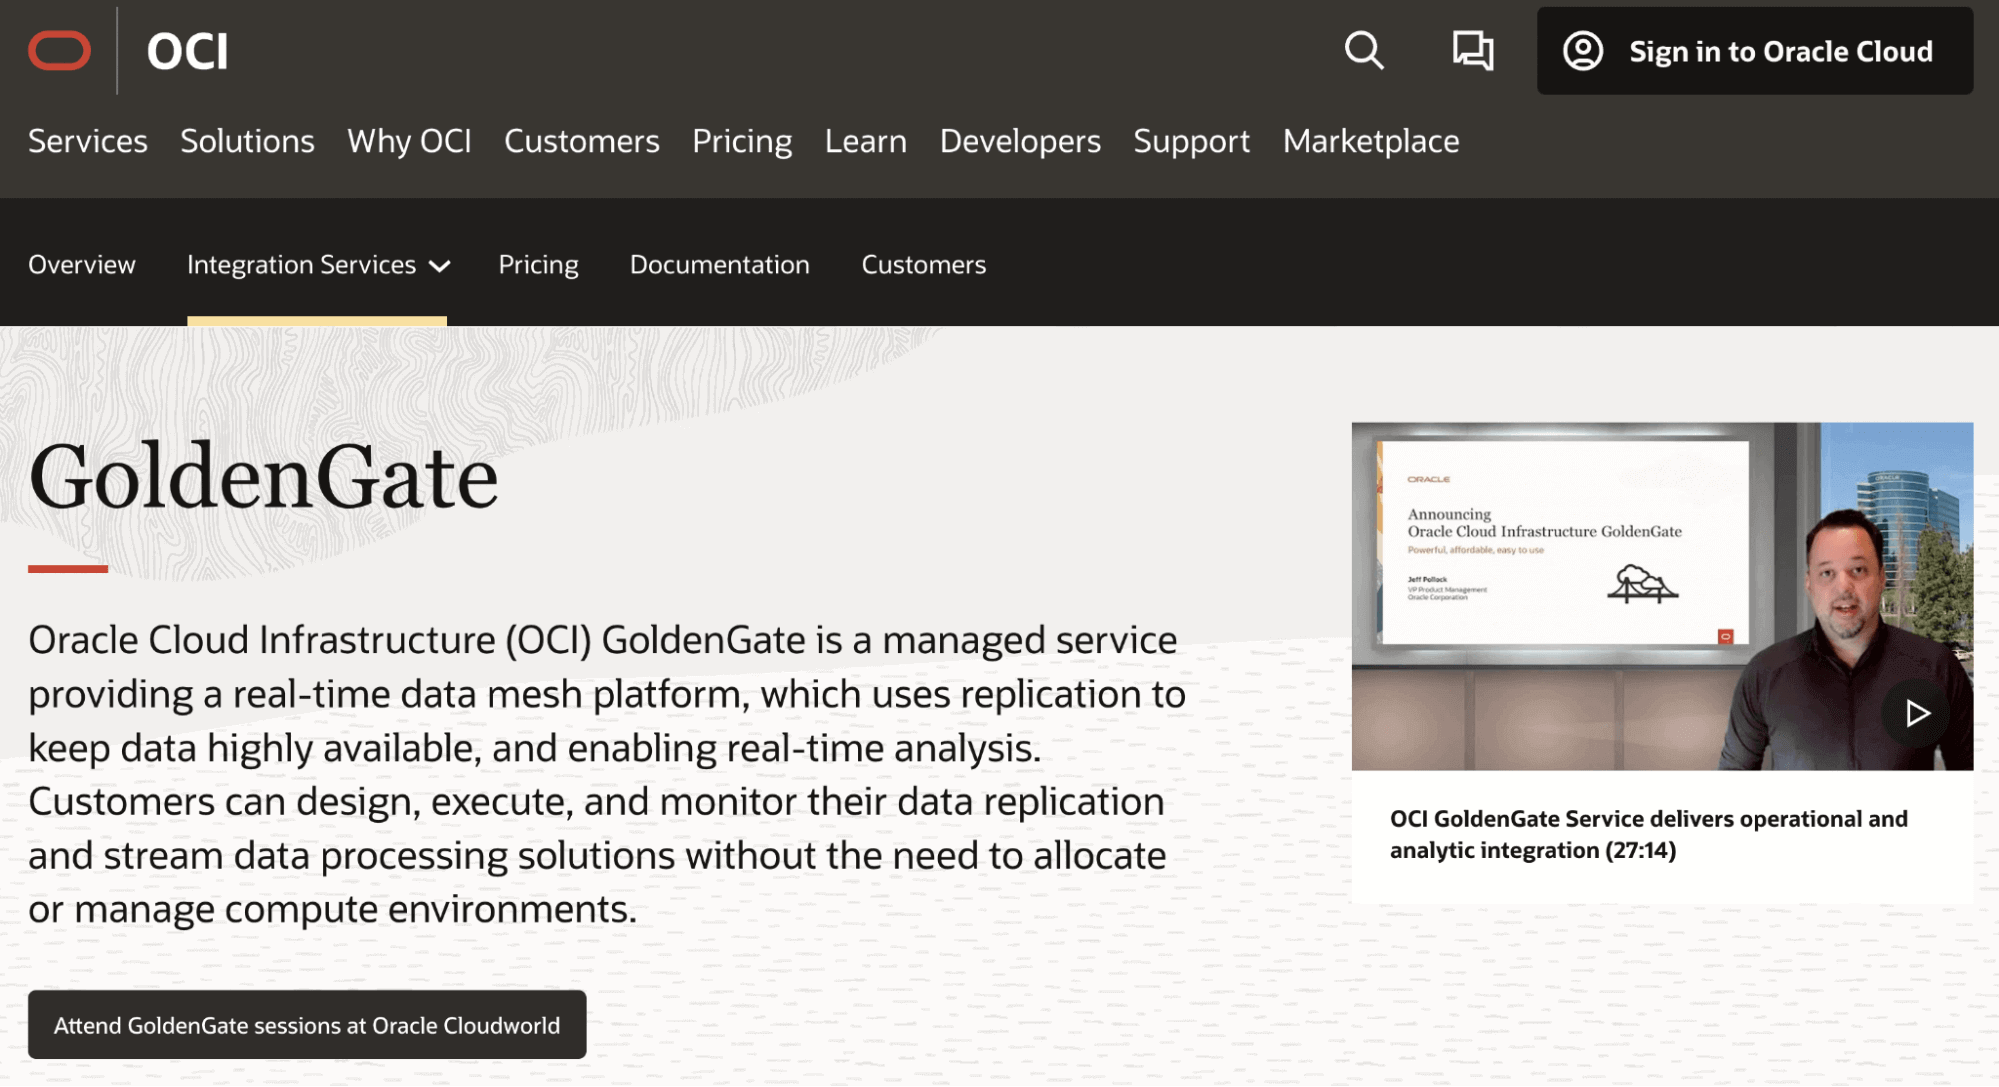The height and width of the screenshot is (1087, 1999).
Task: Click the red underline divider below GoldenGate heading
Action: [68, 566]
